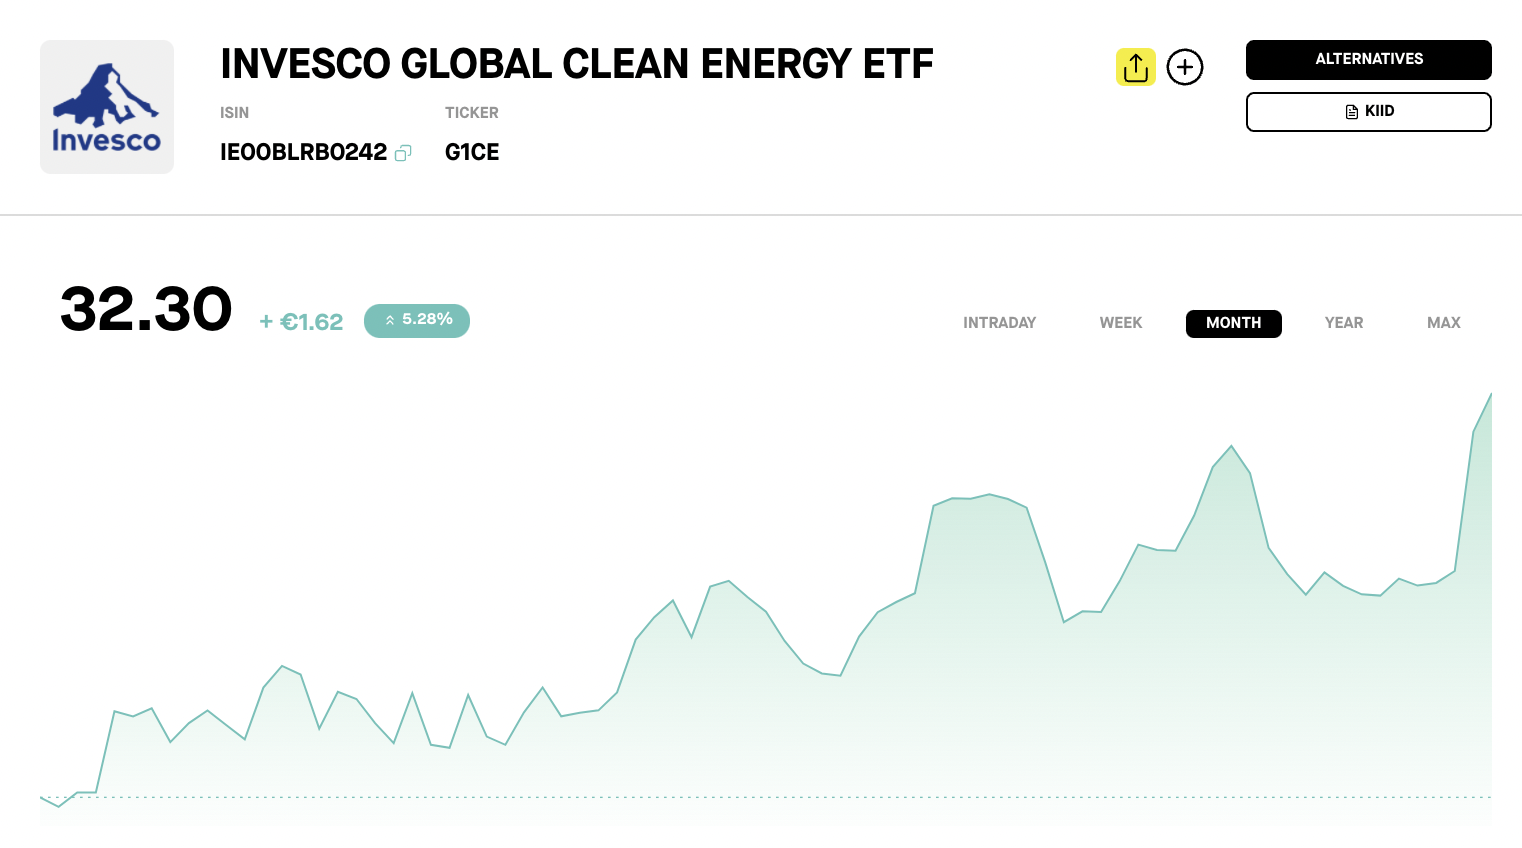Select the MONTH chart range
The image size is (1522, 848).
1233,323
